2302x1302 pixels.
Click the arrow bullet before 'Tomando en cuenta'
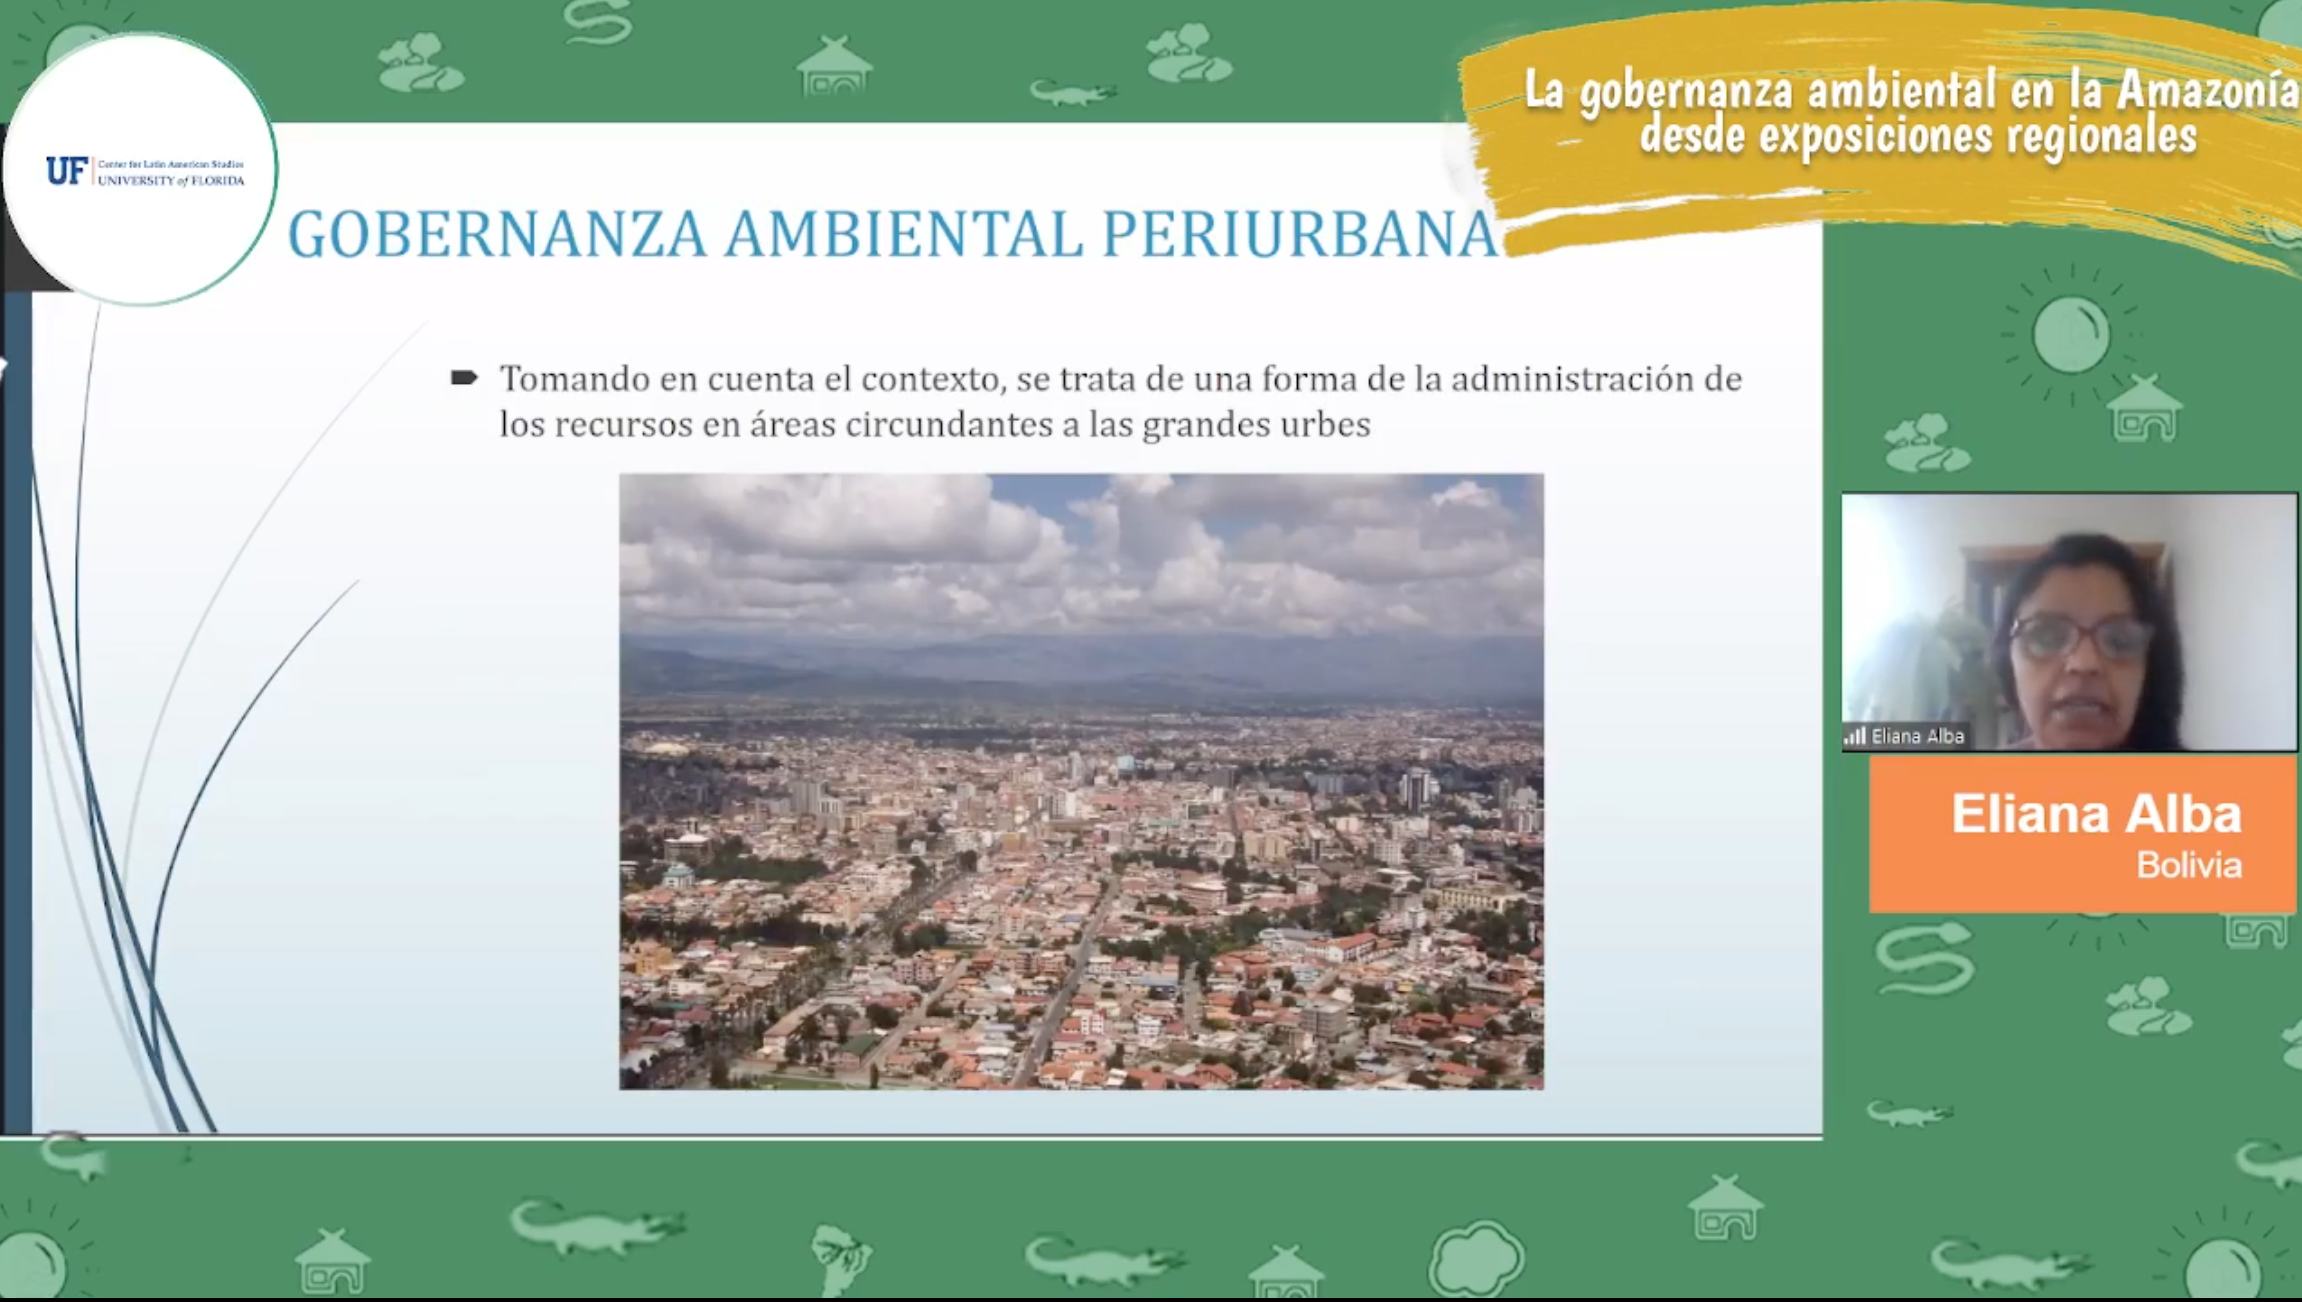coord(463,377)
